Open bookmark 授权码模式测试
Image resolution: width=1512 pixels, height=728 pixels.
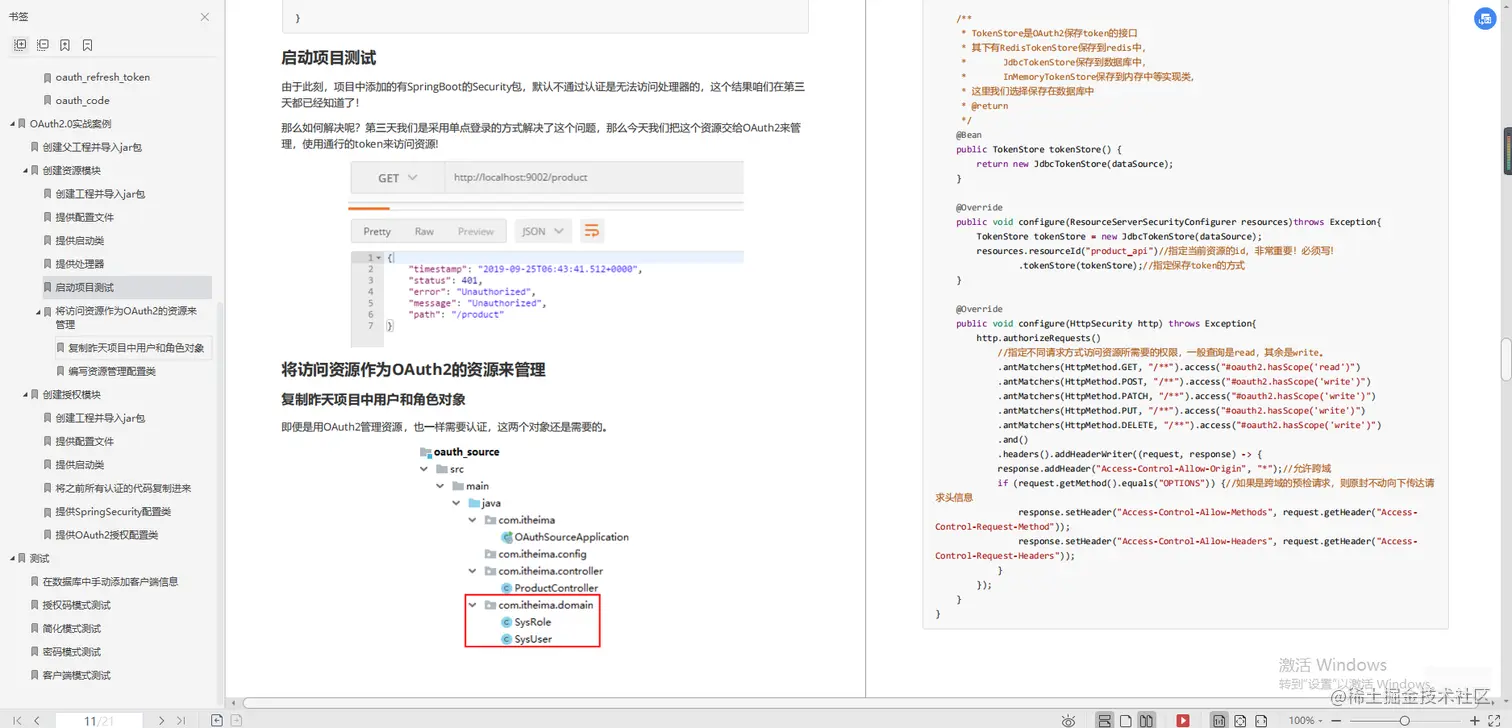pos(77,605)
